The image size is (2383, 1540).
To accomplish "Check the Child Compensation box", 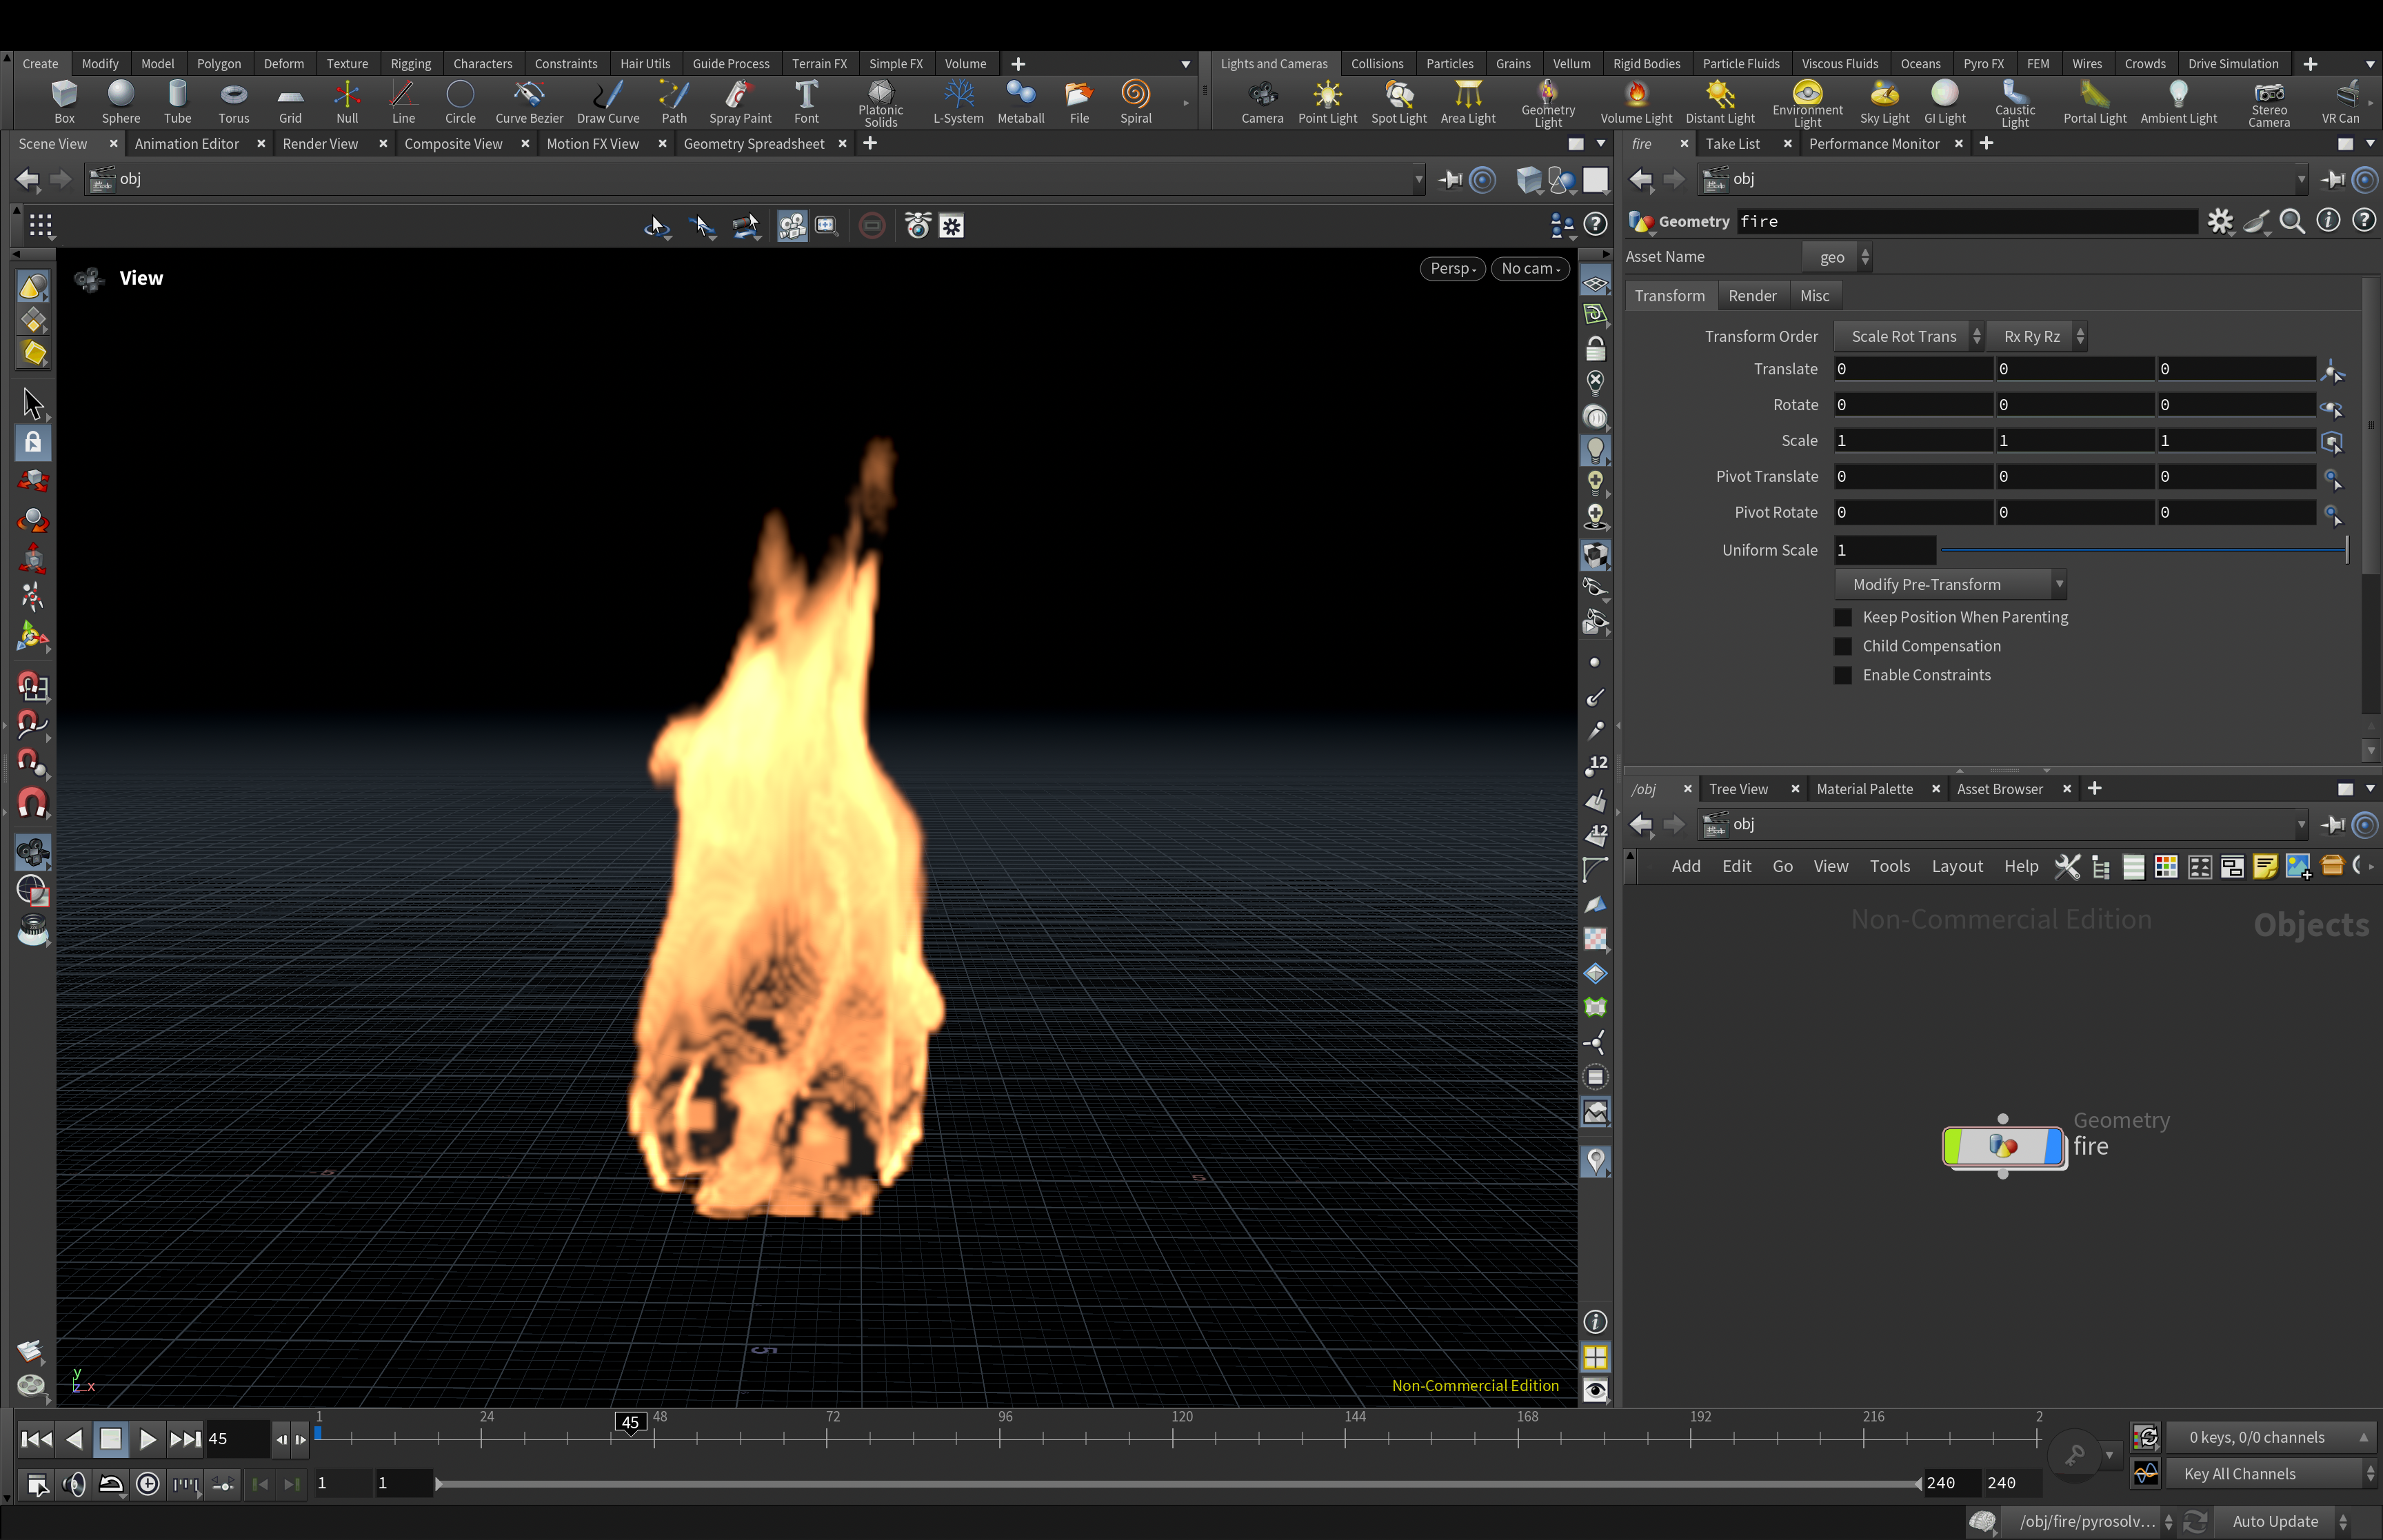I will (x=1843, y=646).
